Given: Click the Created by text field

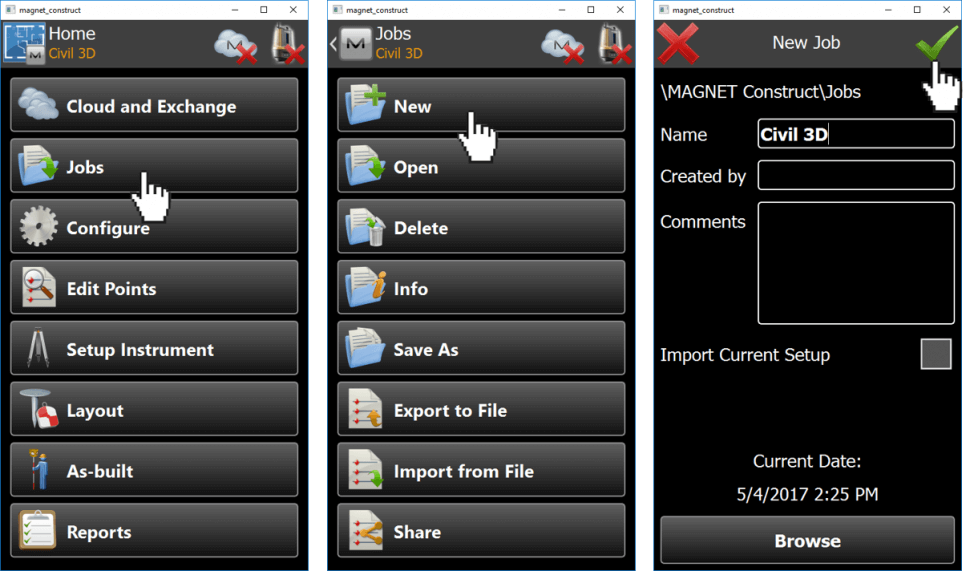Looking at the screenshot, I should click(x=856, y=175).
